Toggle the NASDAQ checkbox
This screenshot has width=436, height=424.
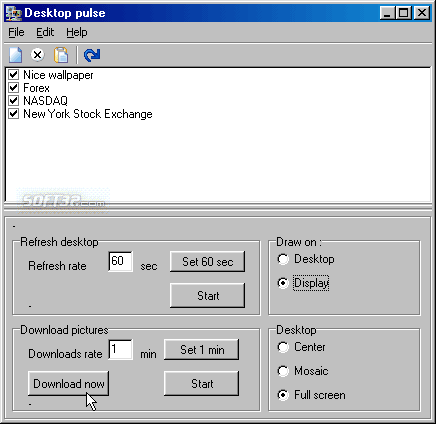click(13, 101)
